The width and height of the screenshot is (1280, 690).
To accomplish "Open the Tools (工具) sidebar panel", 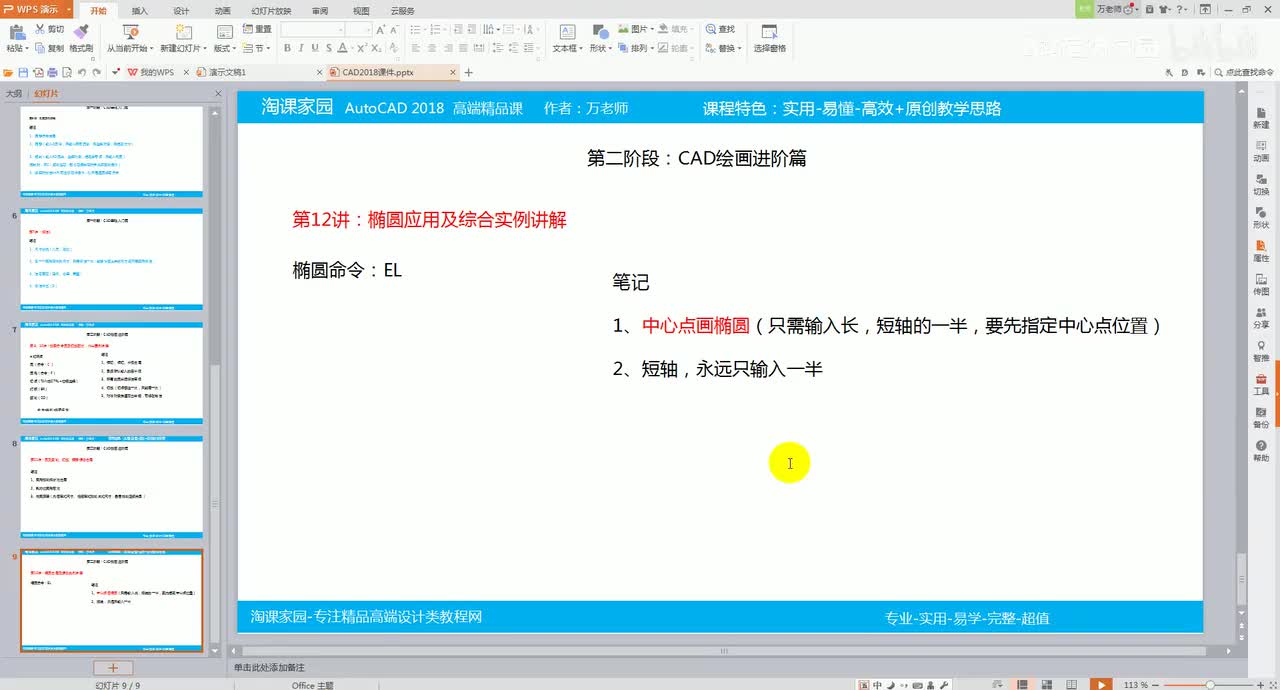I will pos(1261,383).
